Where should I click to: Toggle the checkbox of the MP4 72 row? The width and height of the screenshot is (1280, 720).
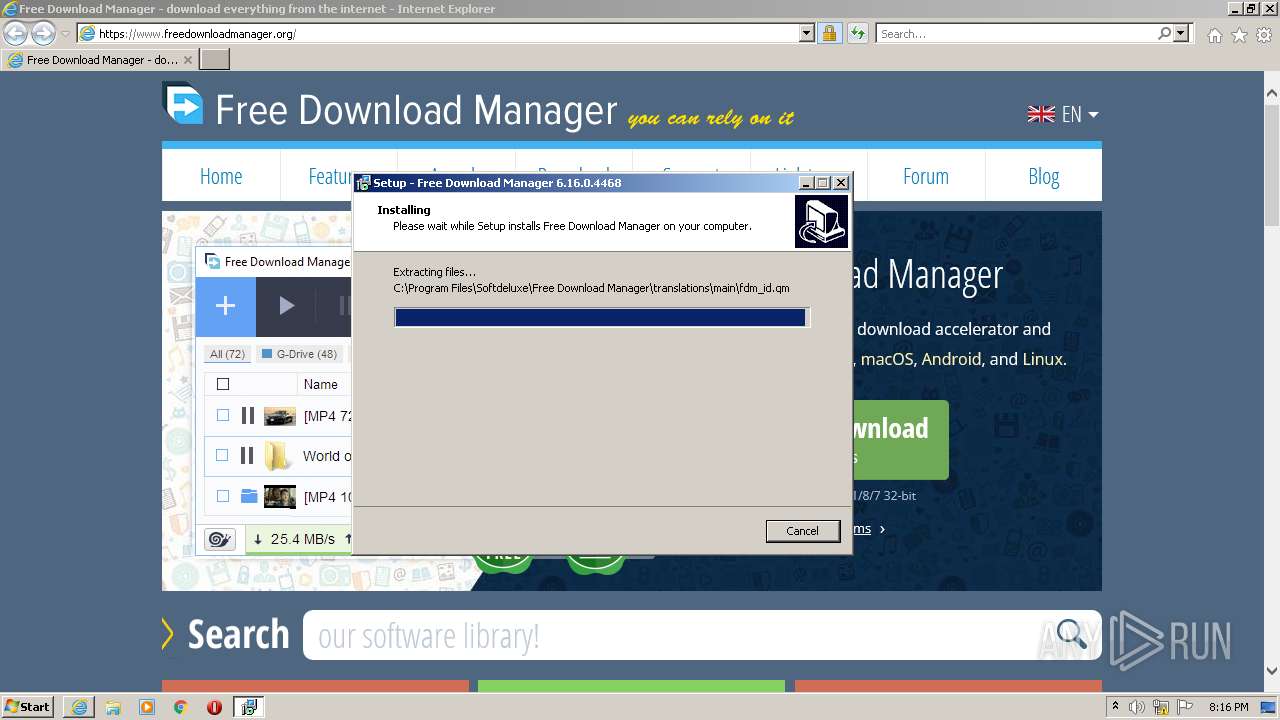click(x=223, y=415)
